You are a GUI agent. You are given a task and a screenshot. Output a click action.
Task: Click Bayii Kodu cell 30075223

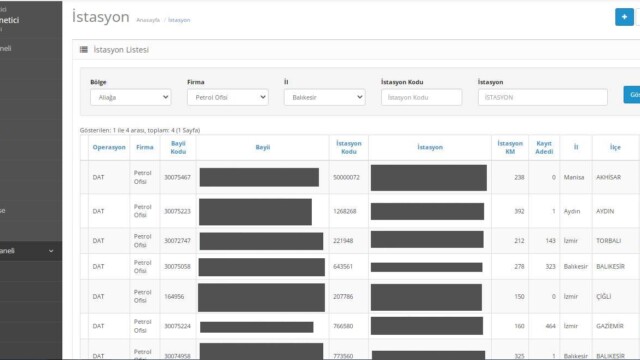[x=177, y=211]
